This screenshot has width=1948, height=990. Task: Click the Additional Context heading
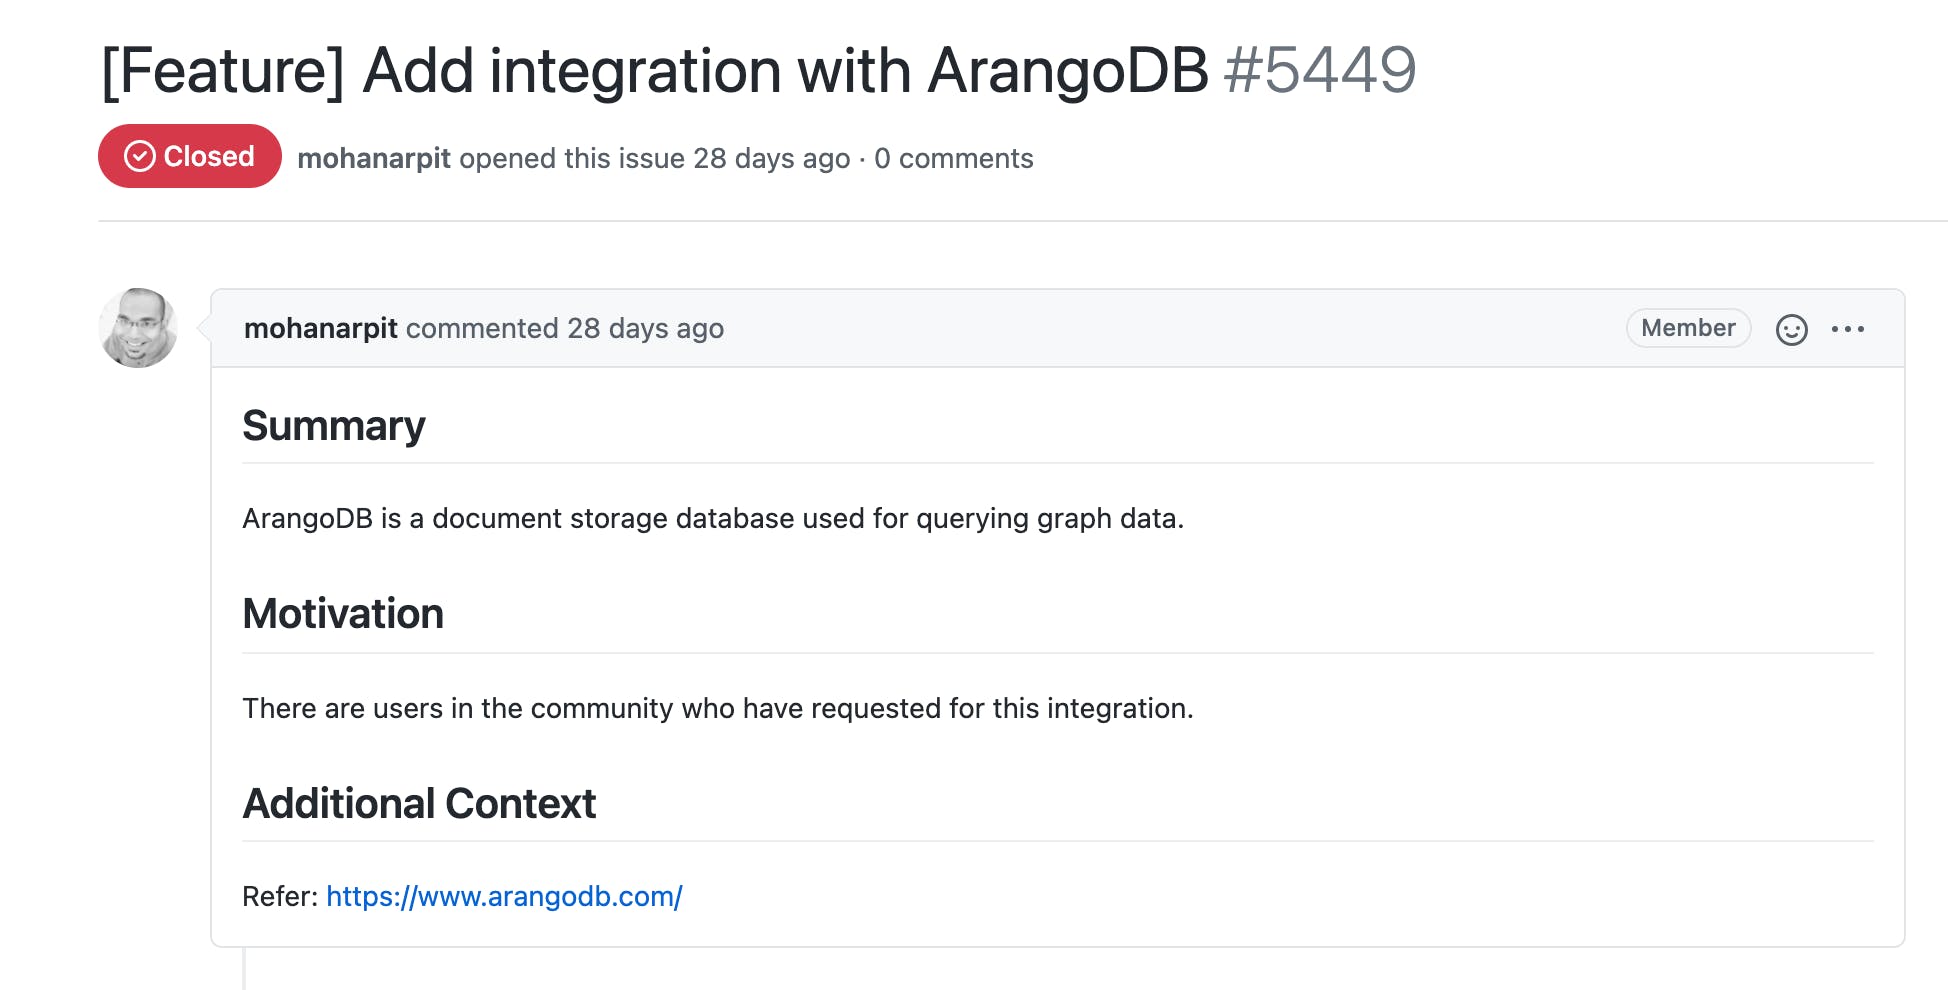pos(419,804)
